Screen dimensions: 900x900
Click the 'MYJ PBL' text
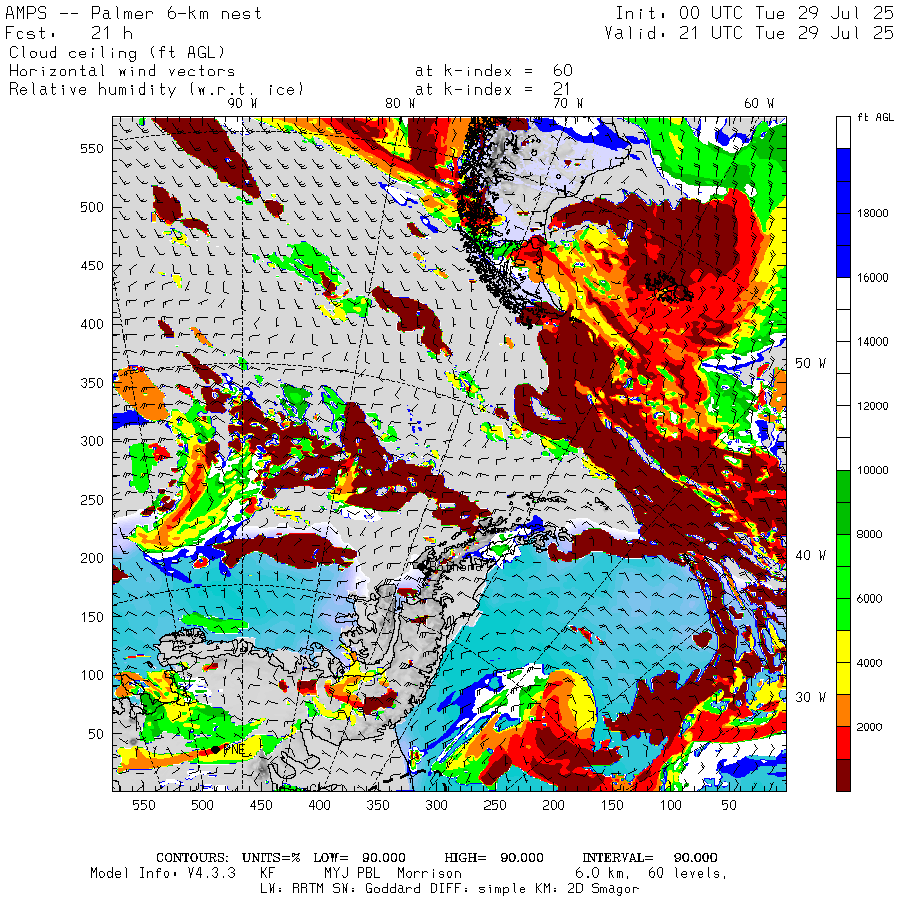tap(351, 874)
